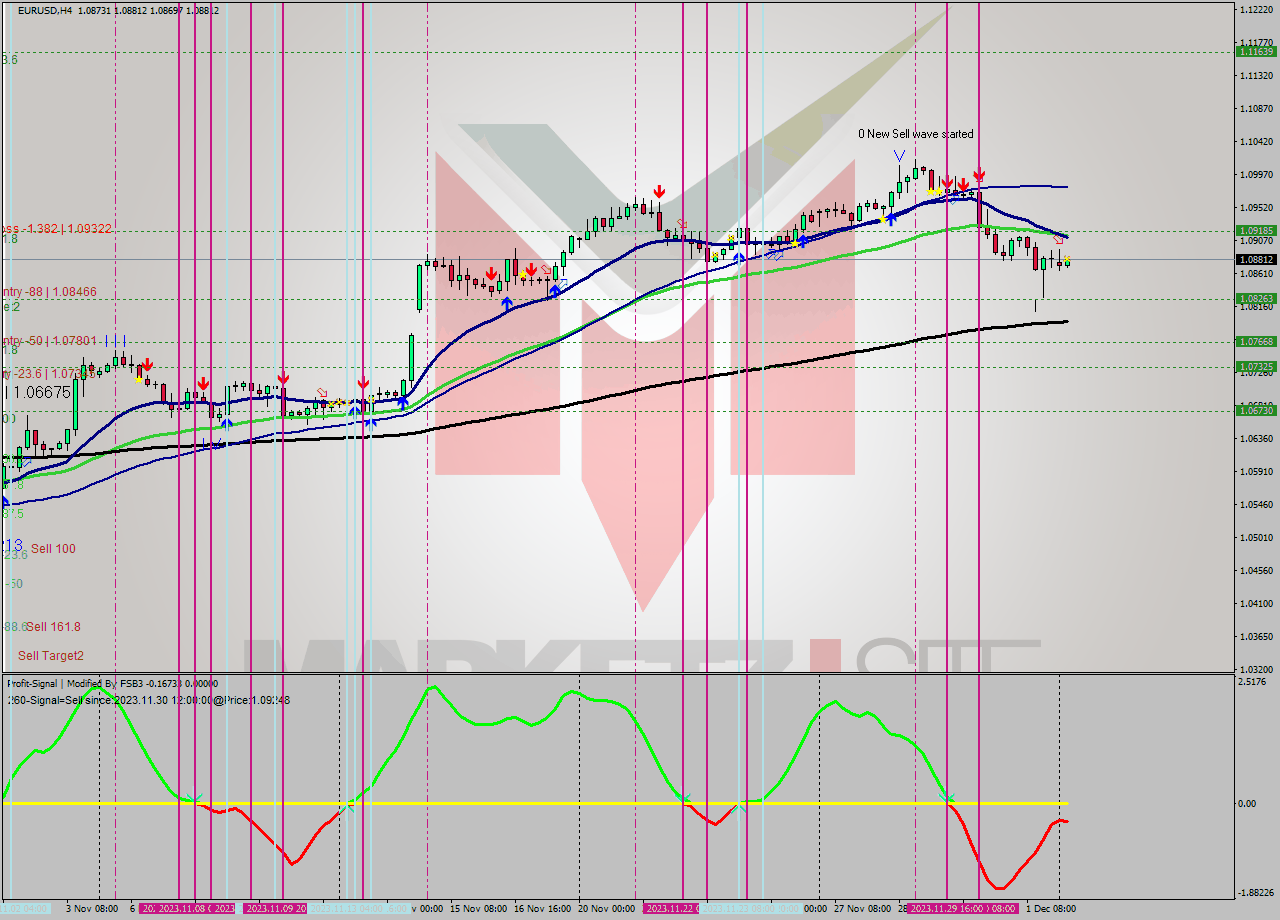Select the yellow diamond marker near the 3 Nov candles
Viewport: 1280px width, 920px height.
tap(138, 380)
